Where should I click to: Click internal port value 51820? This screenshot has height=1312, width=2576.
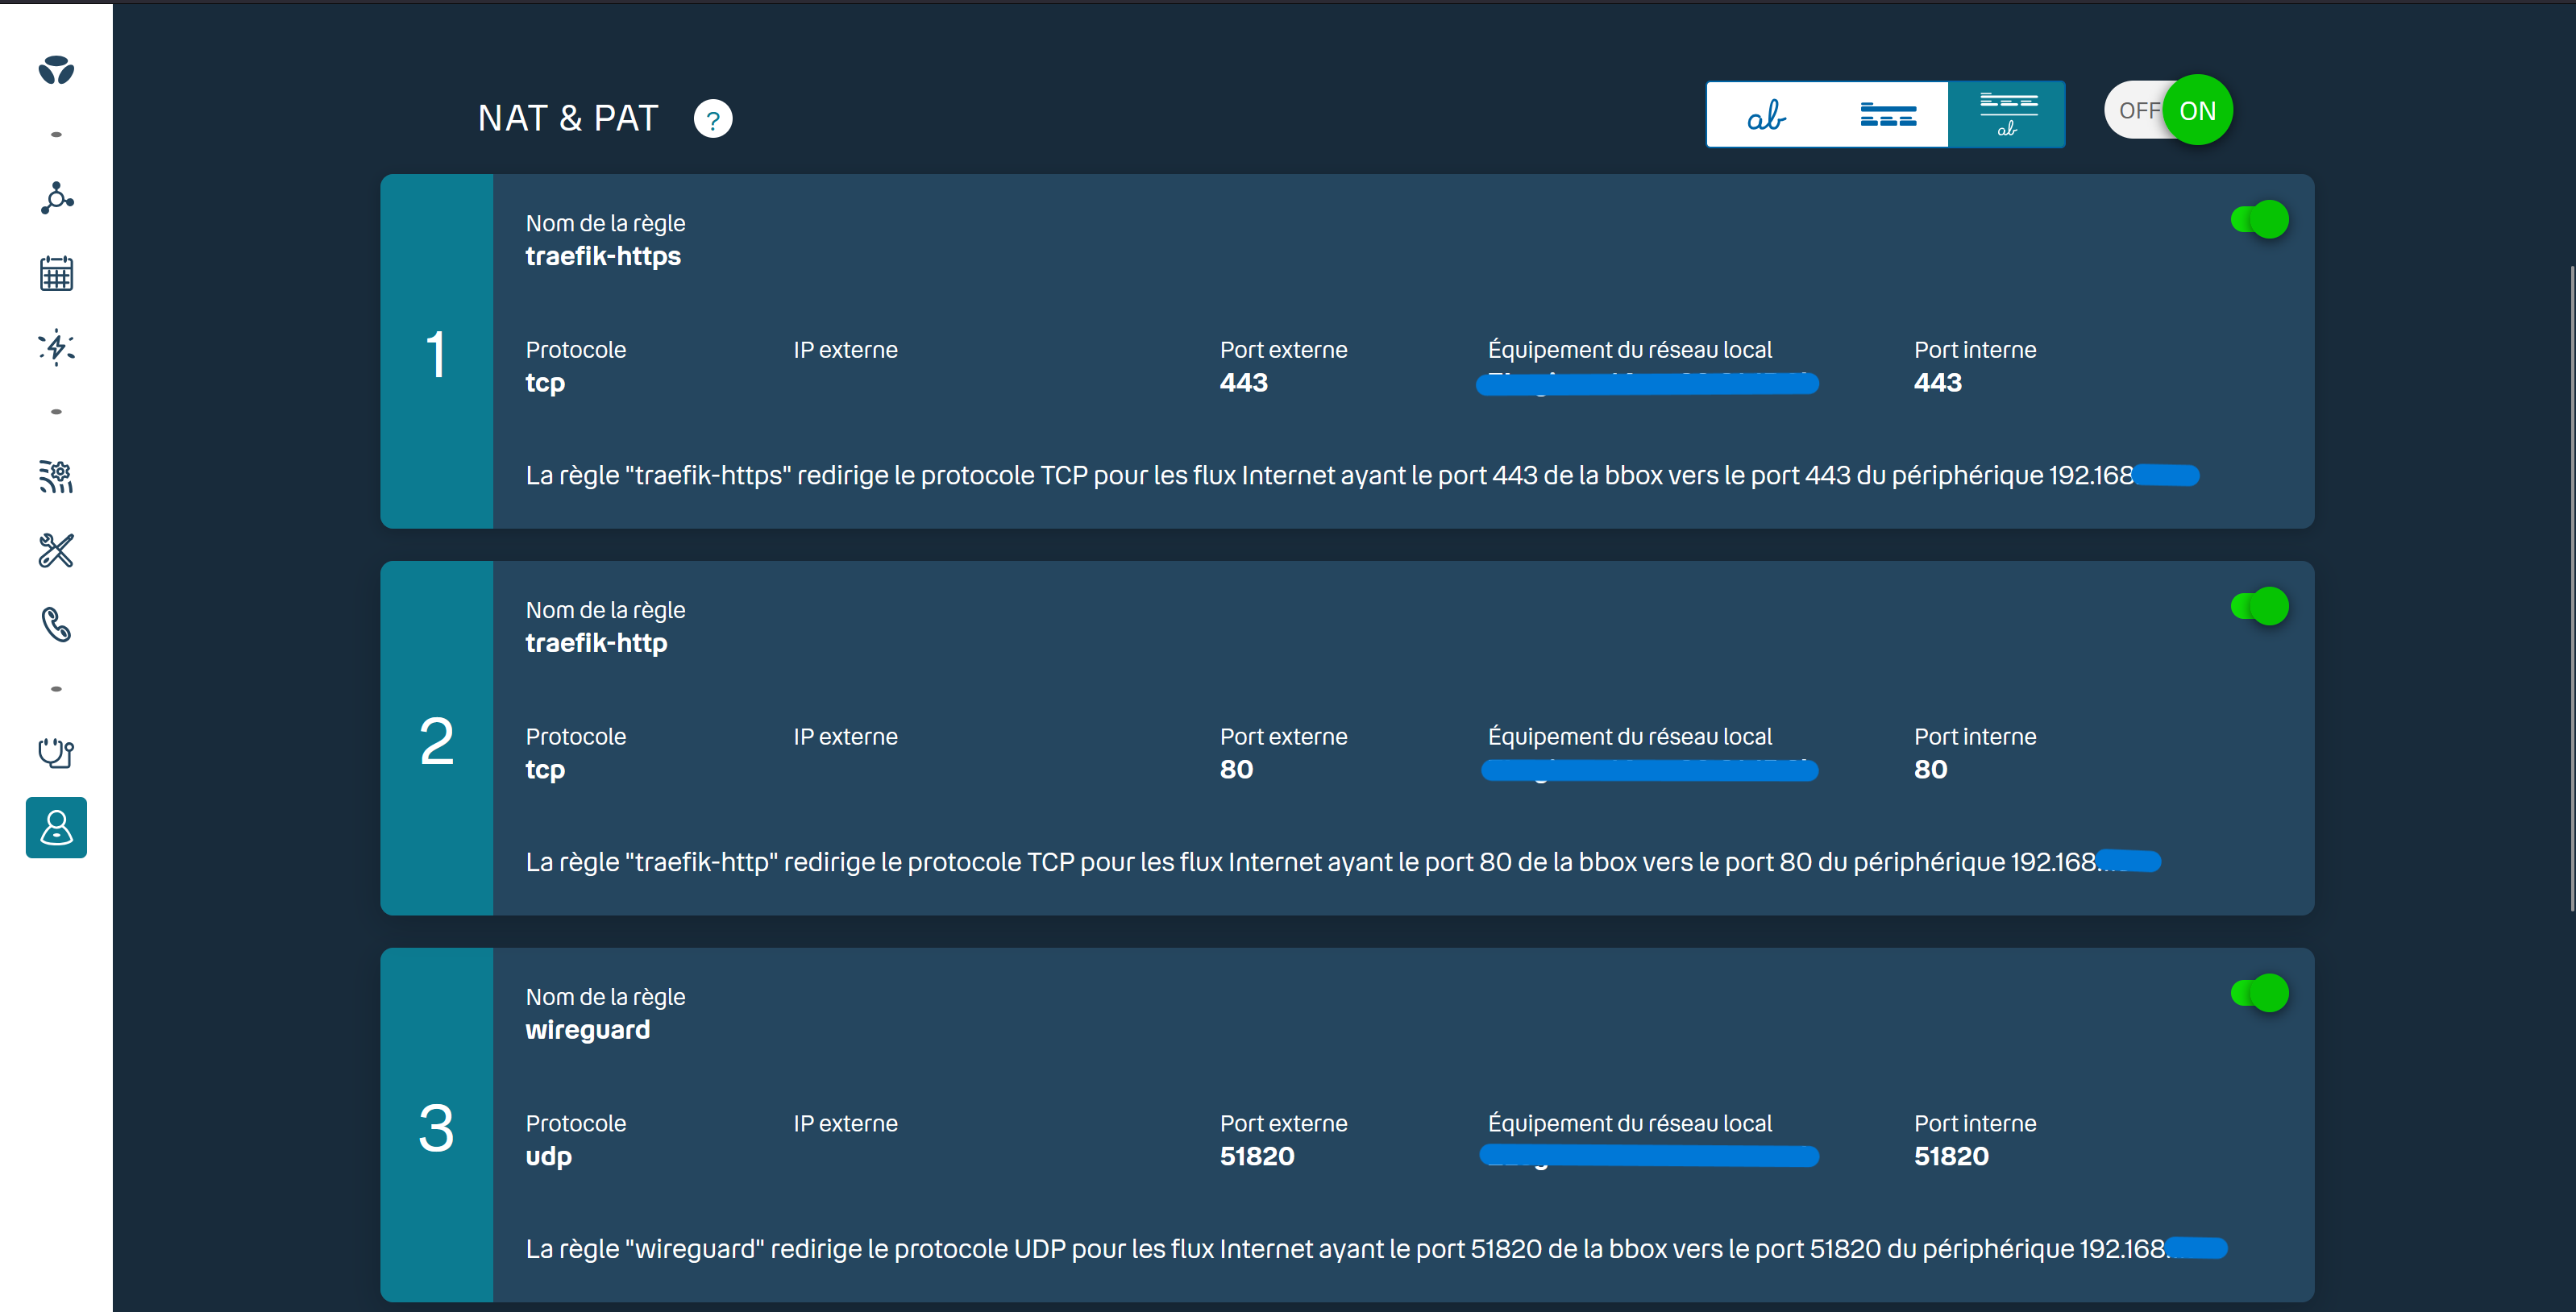coord(1951,1157)
